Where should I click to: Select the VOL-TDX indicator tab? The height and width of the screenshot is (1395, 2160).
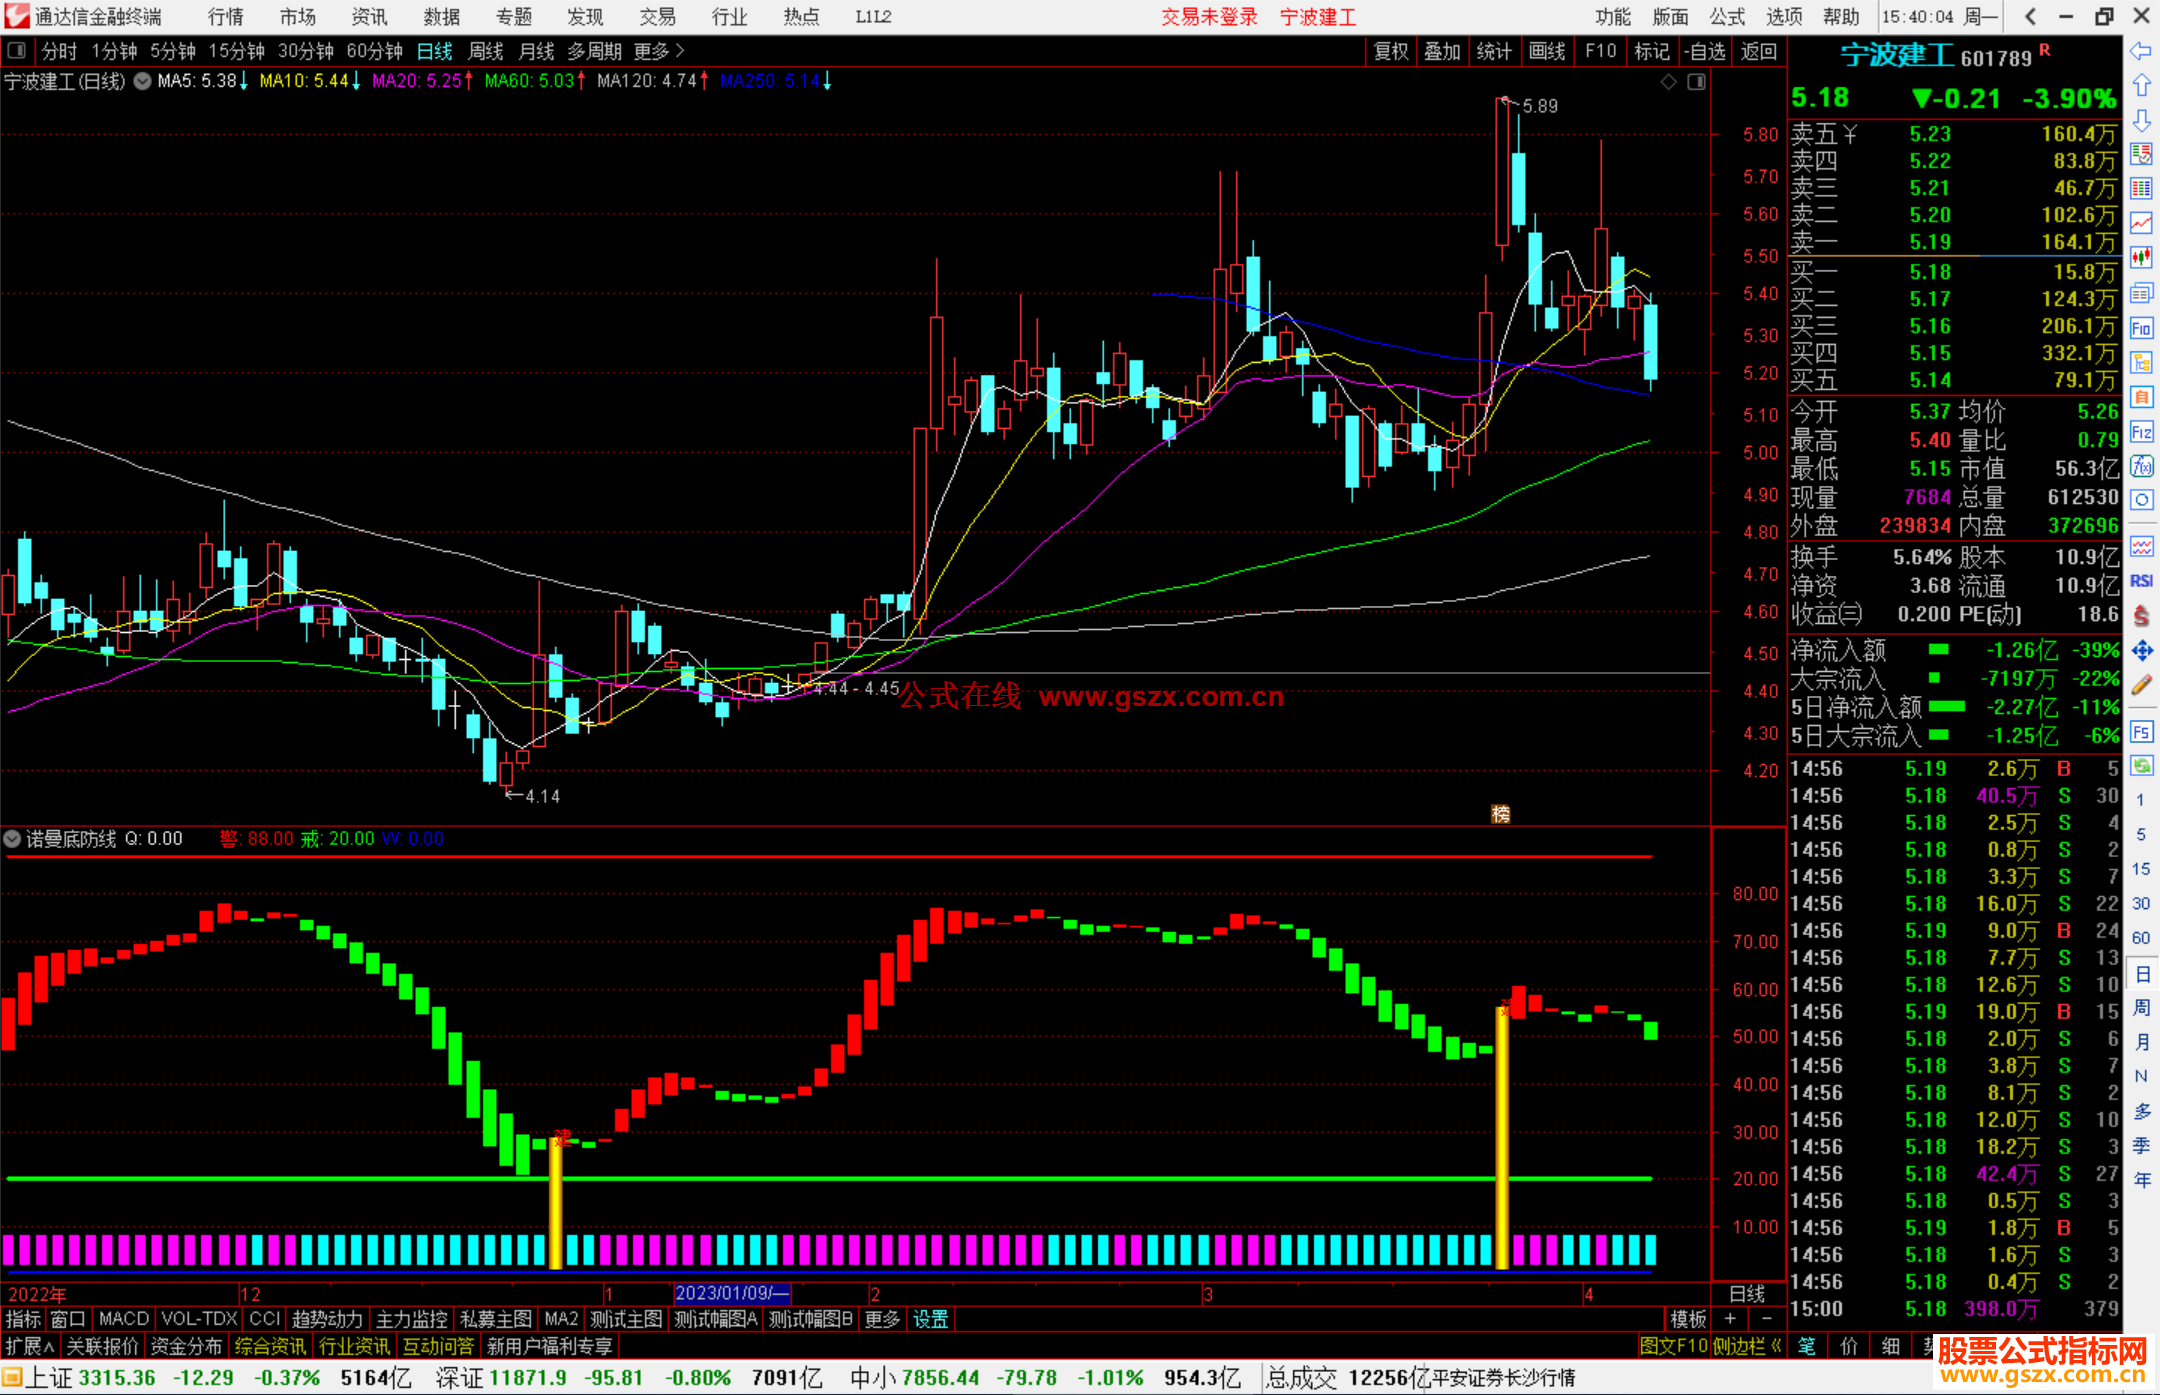point(200,1319)
